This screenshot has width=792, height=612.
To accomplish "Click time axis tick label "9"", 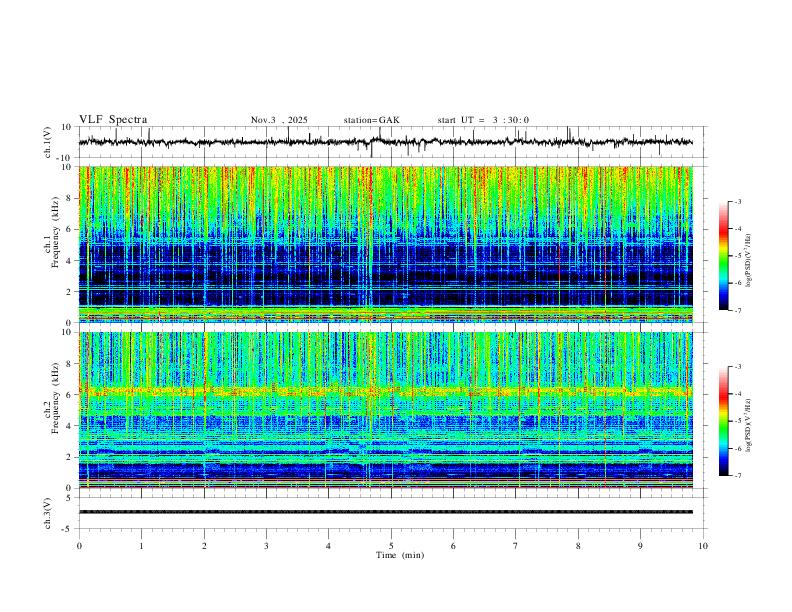I will click(640, 546).
